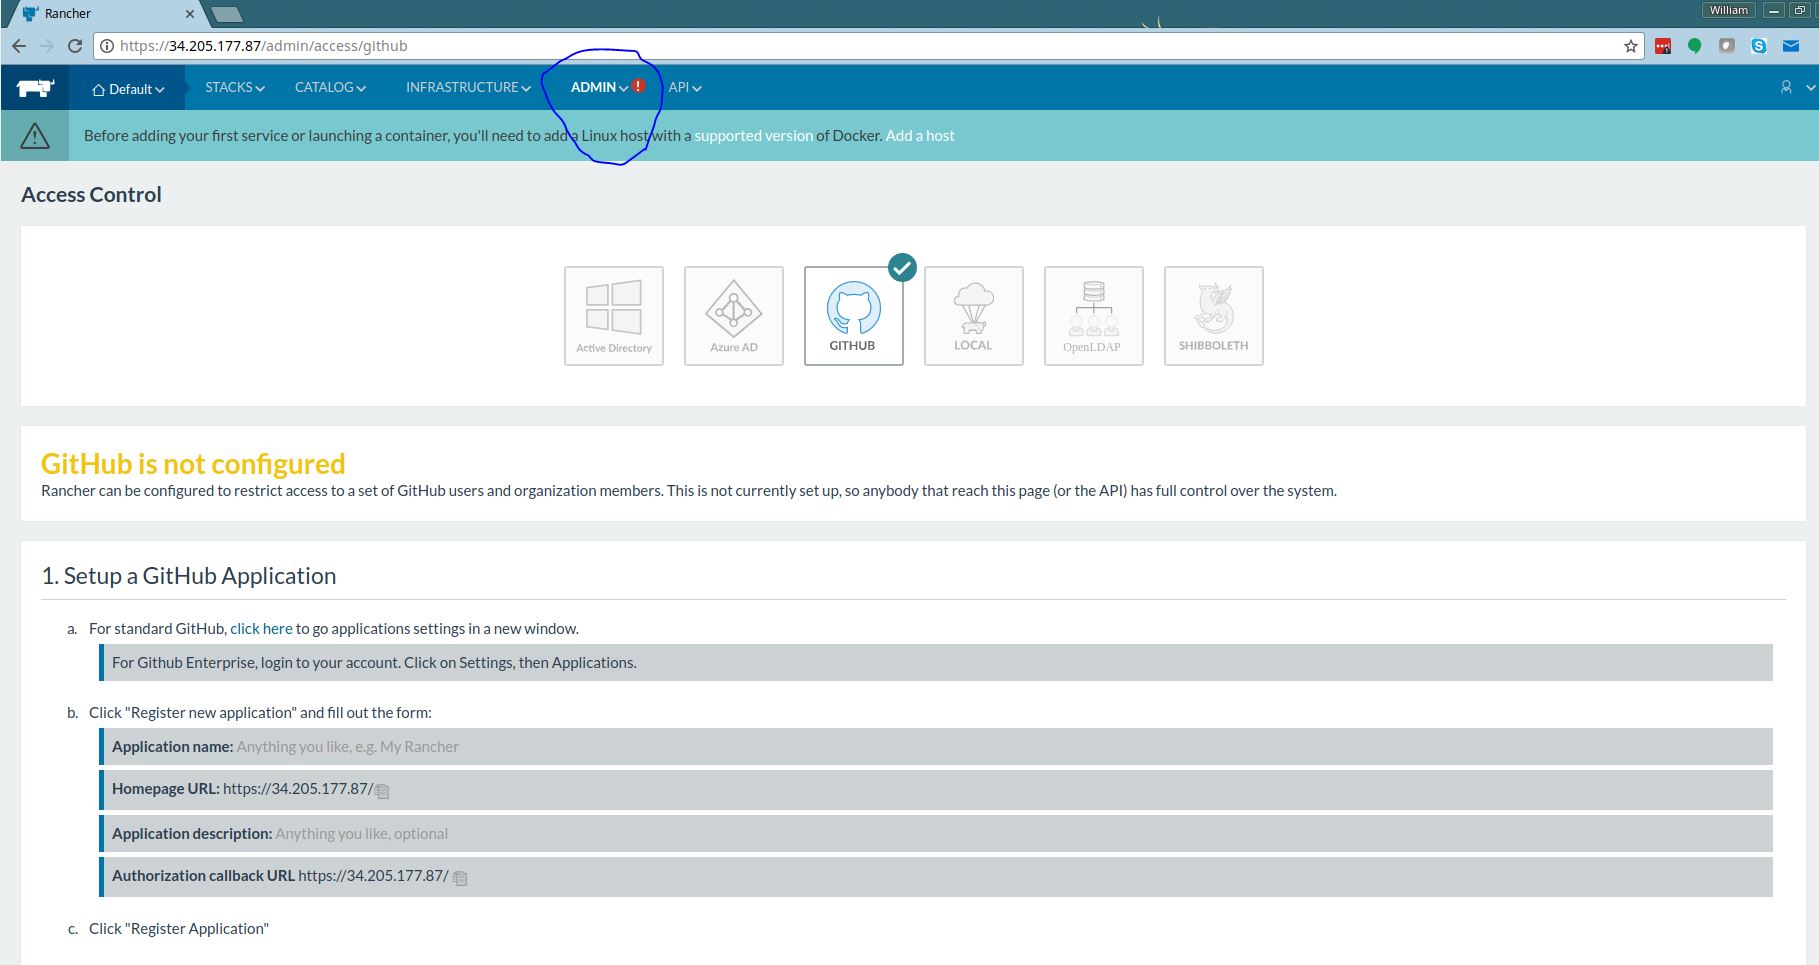Open the Default environment dropdown
This screenshot has width=1819, height=965.
pyautogui.click(x=127, y=89)
